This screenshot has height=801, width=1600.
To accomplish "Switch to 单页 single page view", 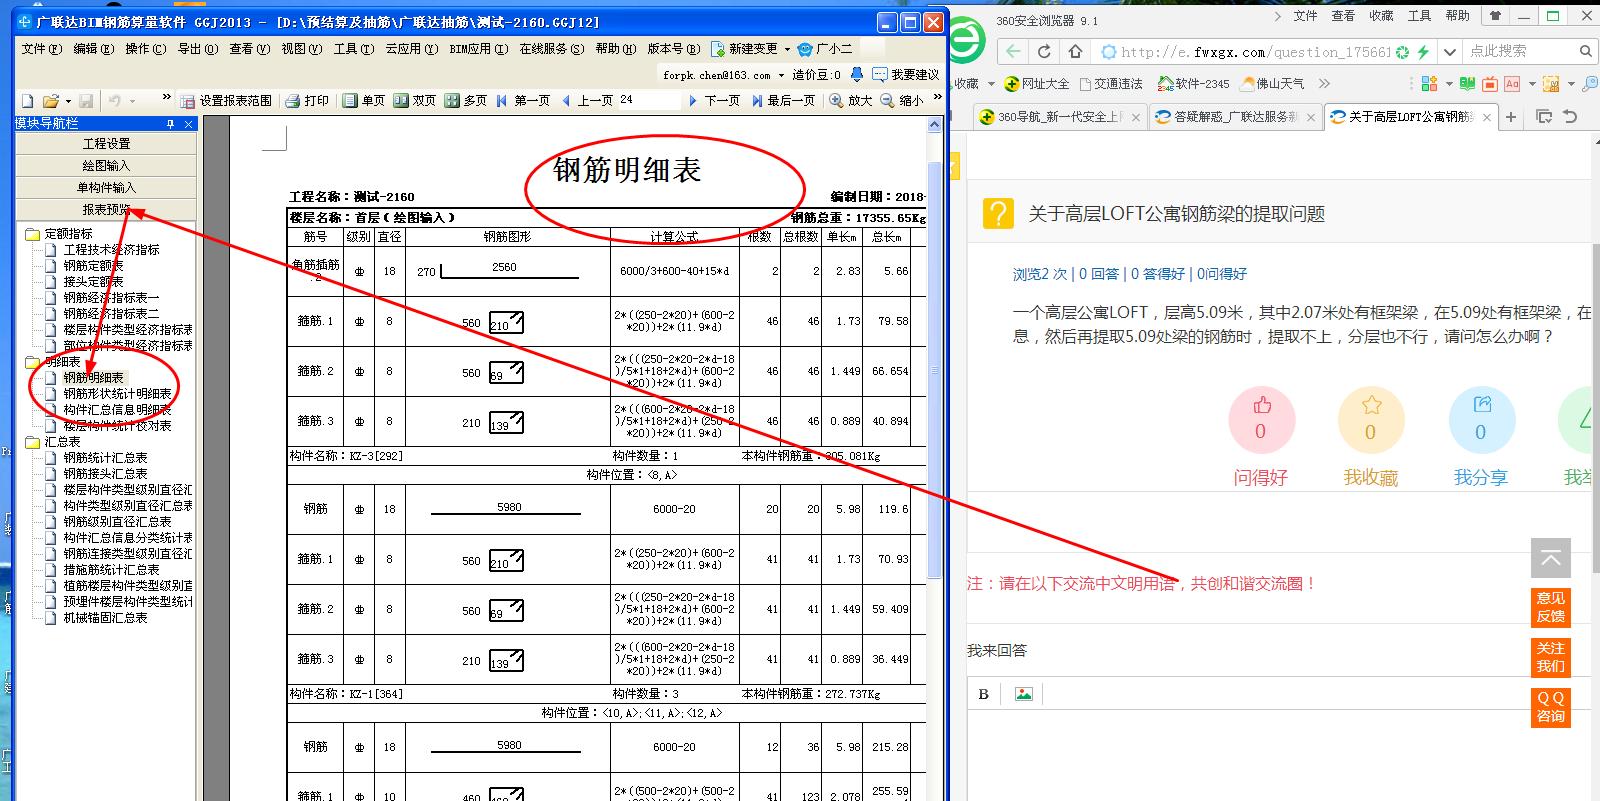I will [x=364, y=100].
